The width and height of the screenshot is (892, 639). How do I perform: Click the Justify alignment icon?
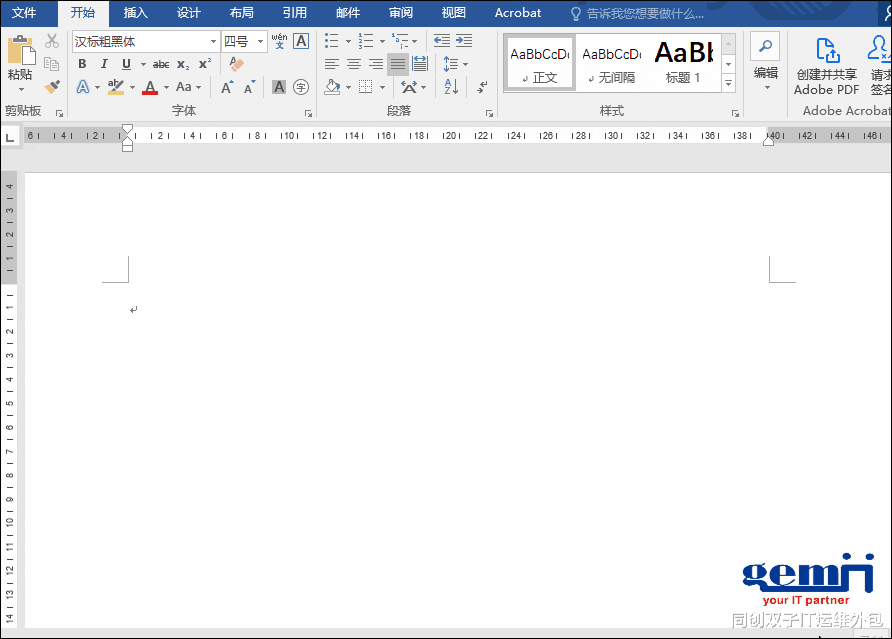pos(398,64)
